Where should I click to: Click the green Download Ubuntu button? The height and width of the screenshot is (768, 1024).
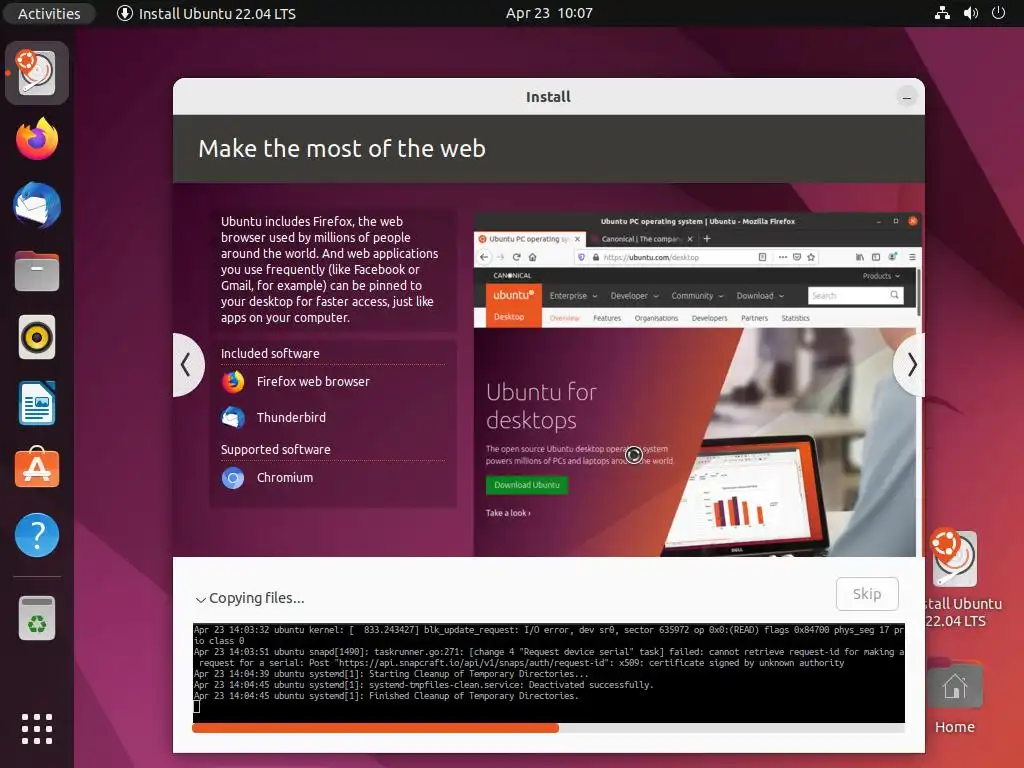pyautogui.click(x=526, y=485)
